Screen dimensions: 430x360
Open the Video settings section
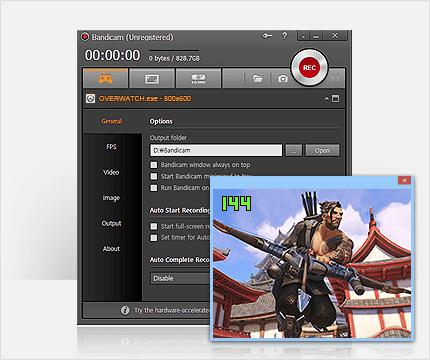coord(111,172)
